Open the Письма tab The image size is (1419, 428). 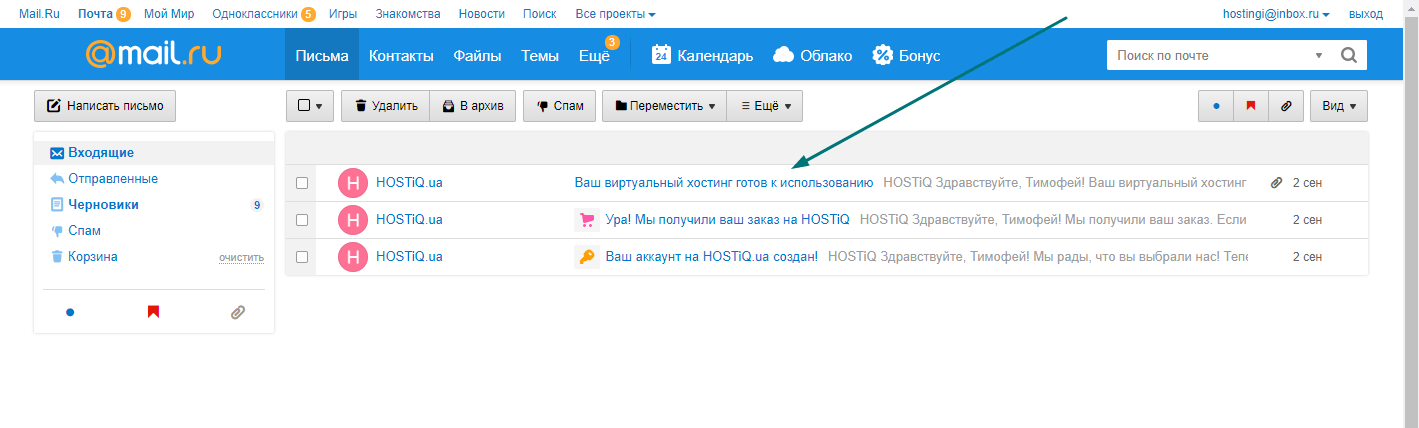pyautogui.click(x=322, y=55)
